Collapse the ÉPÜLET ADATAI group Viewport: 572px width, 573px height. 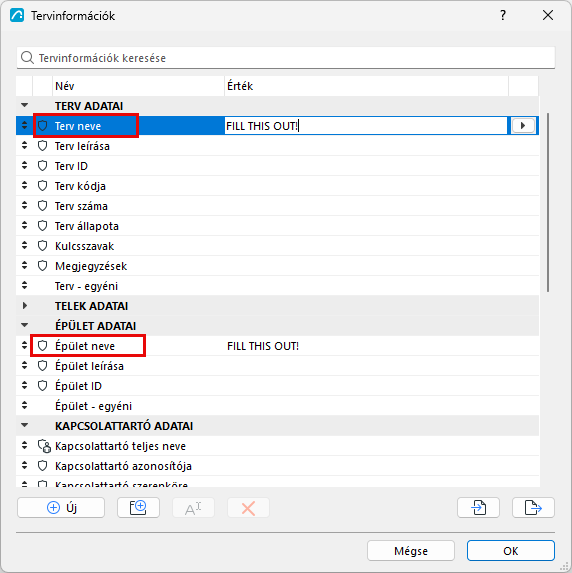coord(24,325)
